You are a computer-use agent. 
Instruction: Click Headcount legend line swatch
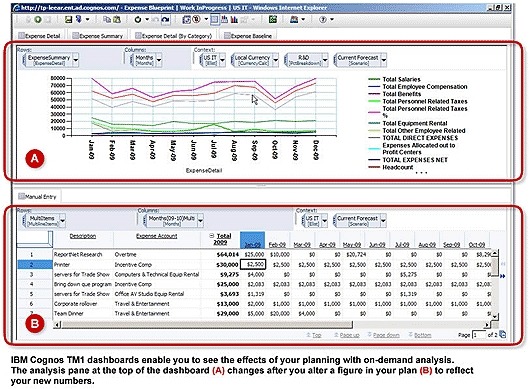pos(374,167)
